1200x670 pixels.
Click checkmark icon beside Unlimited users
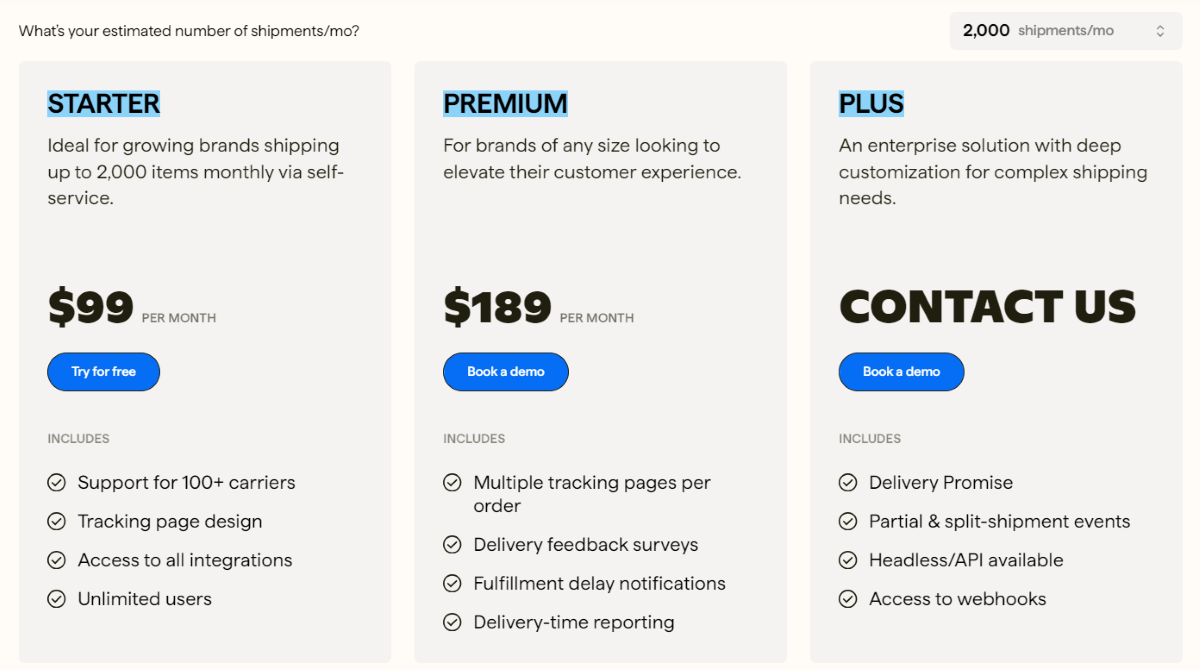click(x=57, y=600)
